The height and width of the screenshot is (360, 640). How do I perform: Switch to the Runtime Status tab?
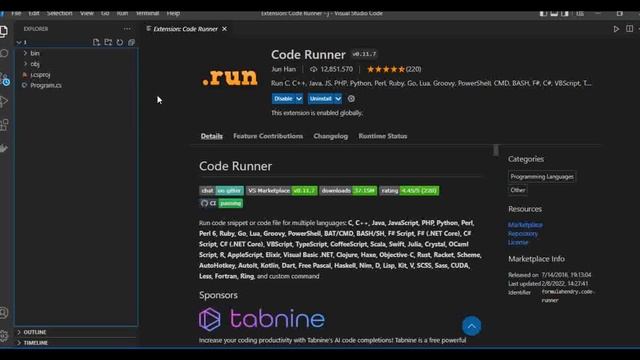pyautogui.click(x=382, y=136)
